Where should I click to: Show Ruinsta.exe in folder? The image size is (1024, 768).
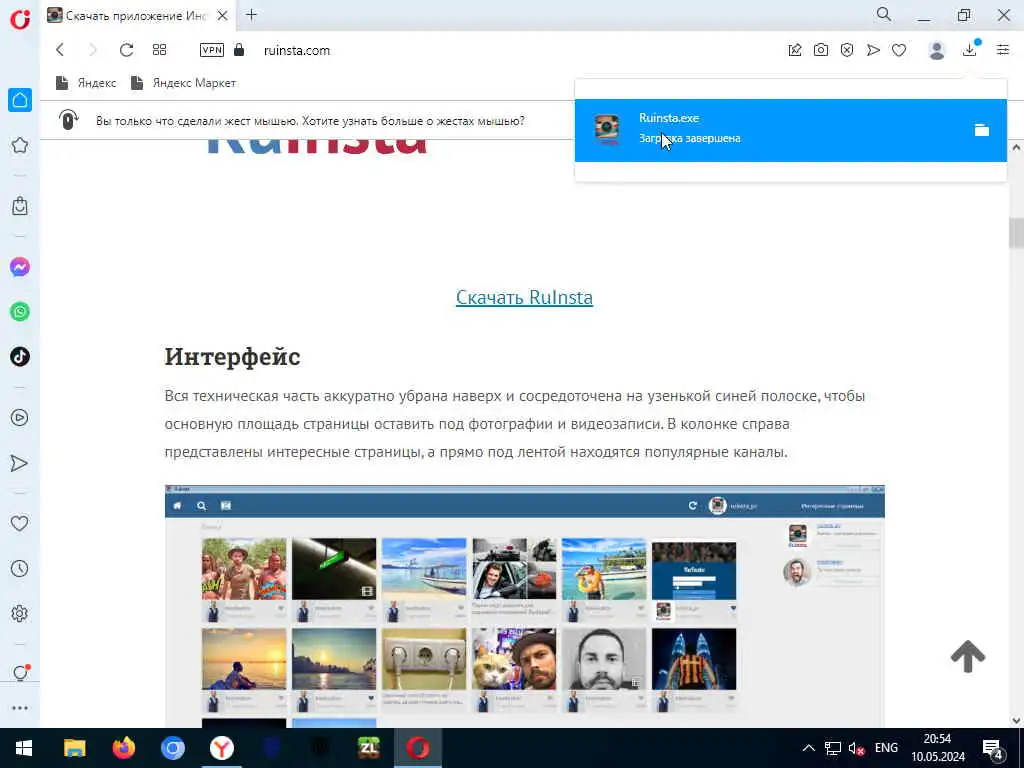(x=982, y=130)
